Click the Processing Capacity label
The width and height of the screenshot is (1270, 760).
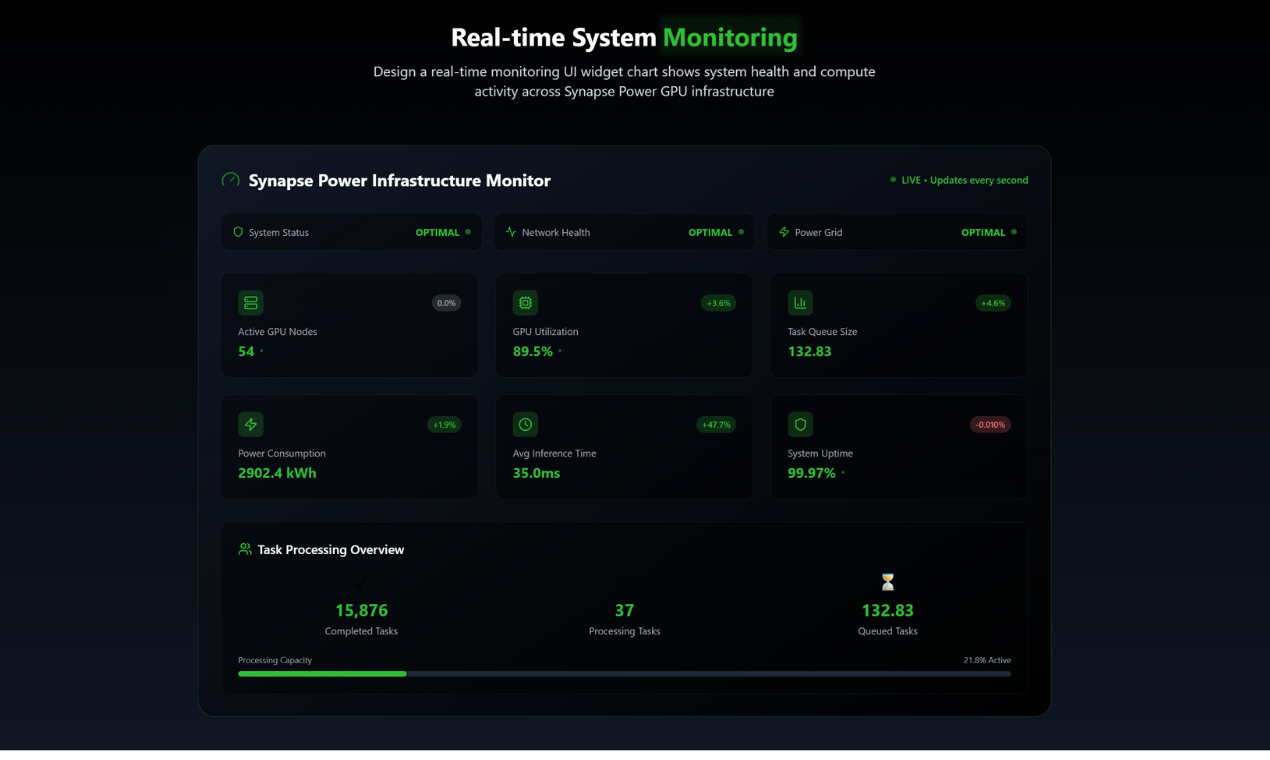coord(275,660)
